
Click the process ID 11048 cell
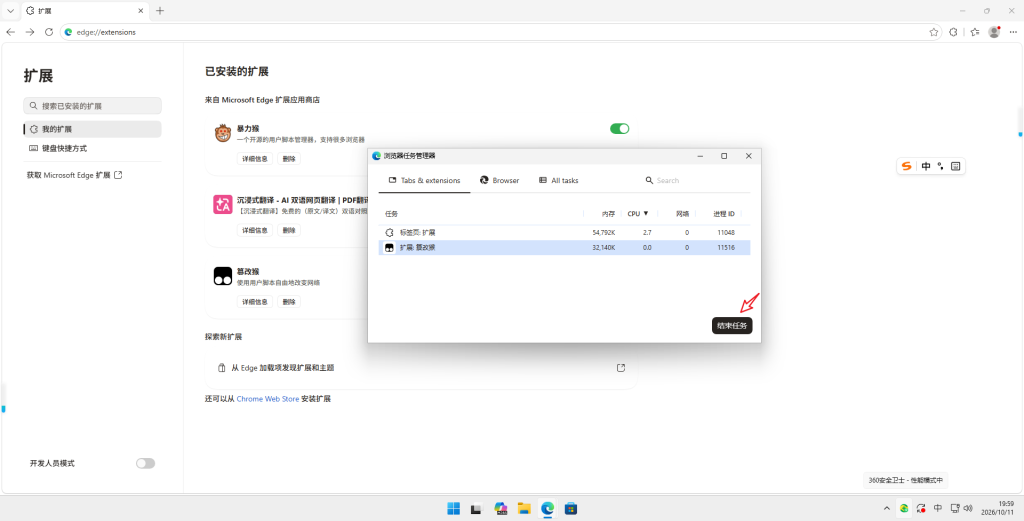(726, 232)
